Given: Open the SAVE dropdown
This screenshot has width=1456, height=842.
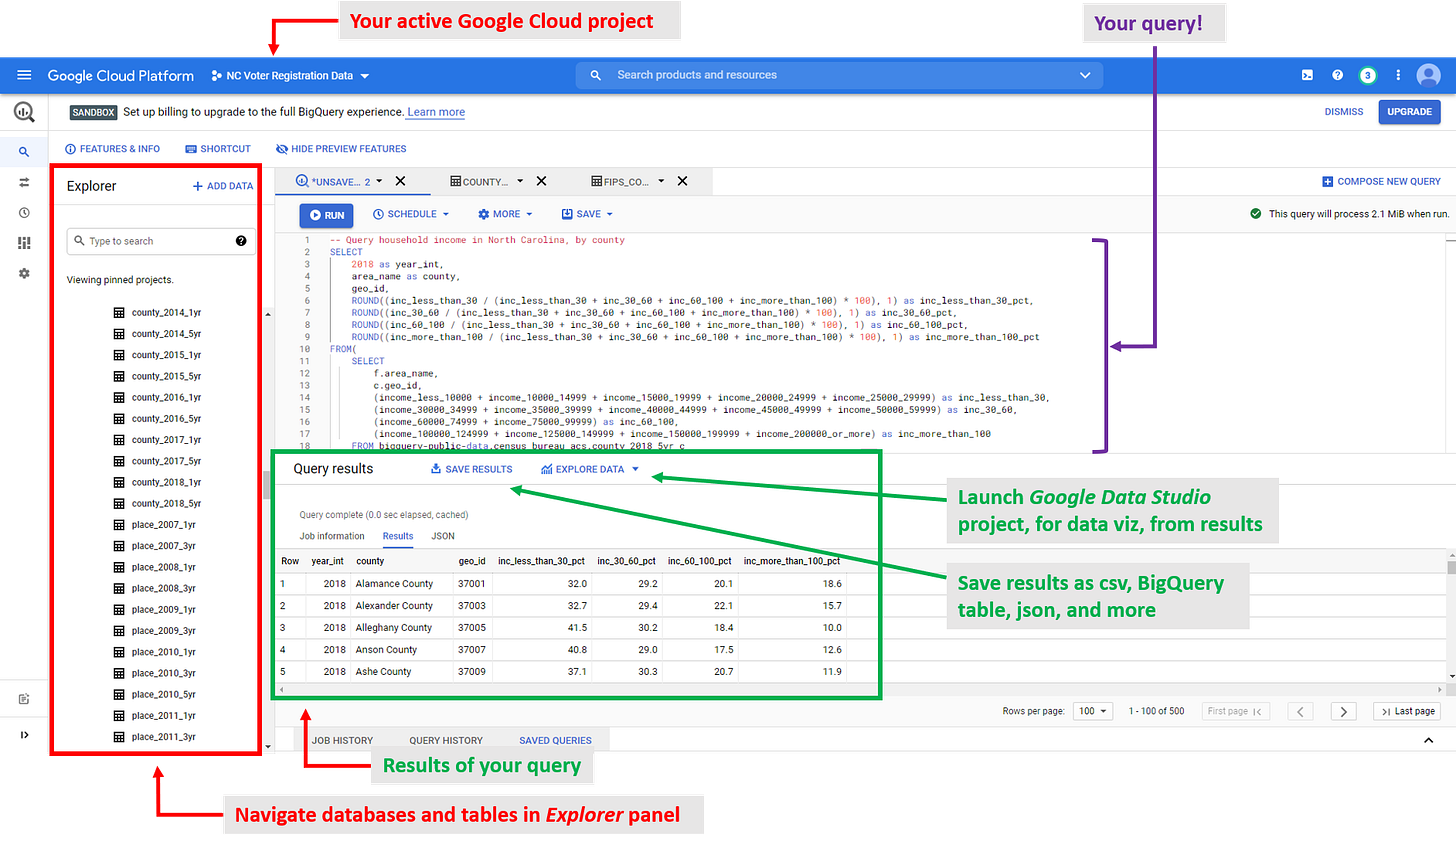Looking at the screenshot, I should tap(587, 214).
